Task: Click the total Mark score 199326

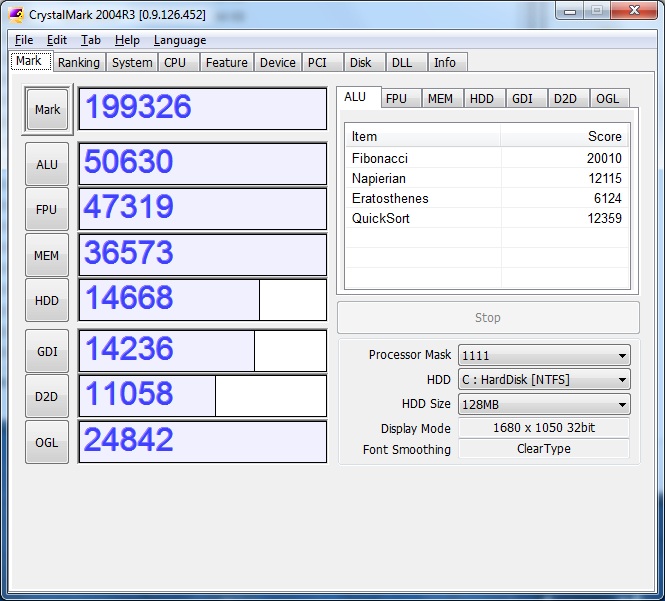Action: tap(203, 109)
